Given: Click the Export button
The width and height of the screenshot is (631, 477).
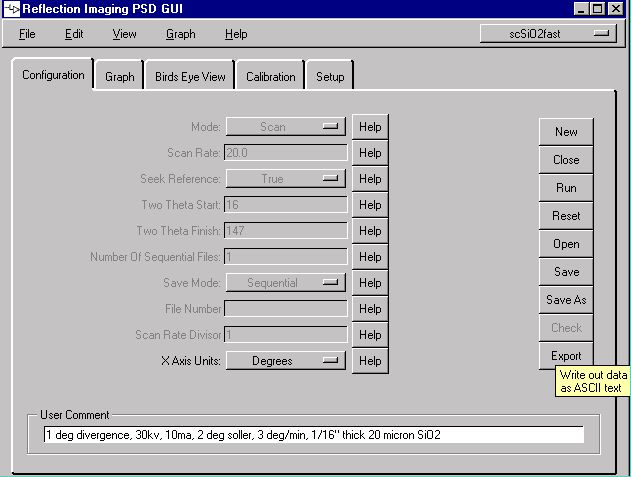Looking at the screenshot, I should coord(566,356).
